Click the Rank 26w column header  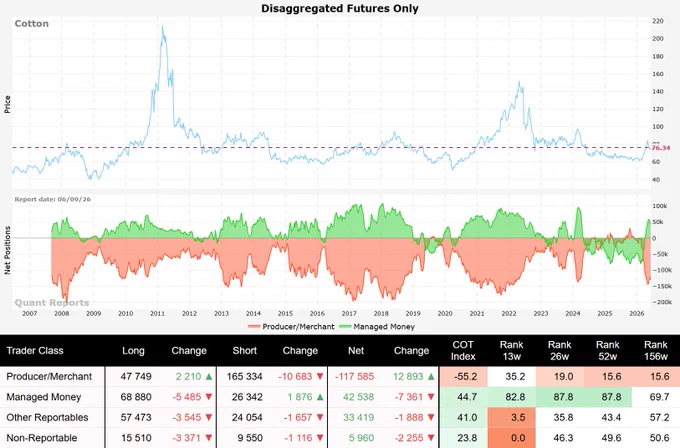(x=559, y=350)
